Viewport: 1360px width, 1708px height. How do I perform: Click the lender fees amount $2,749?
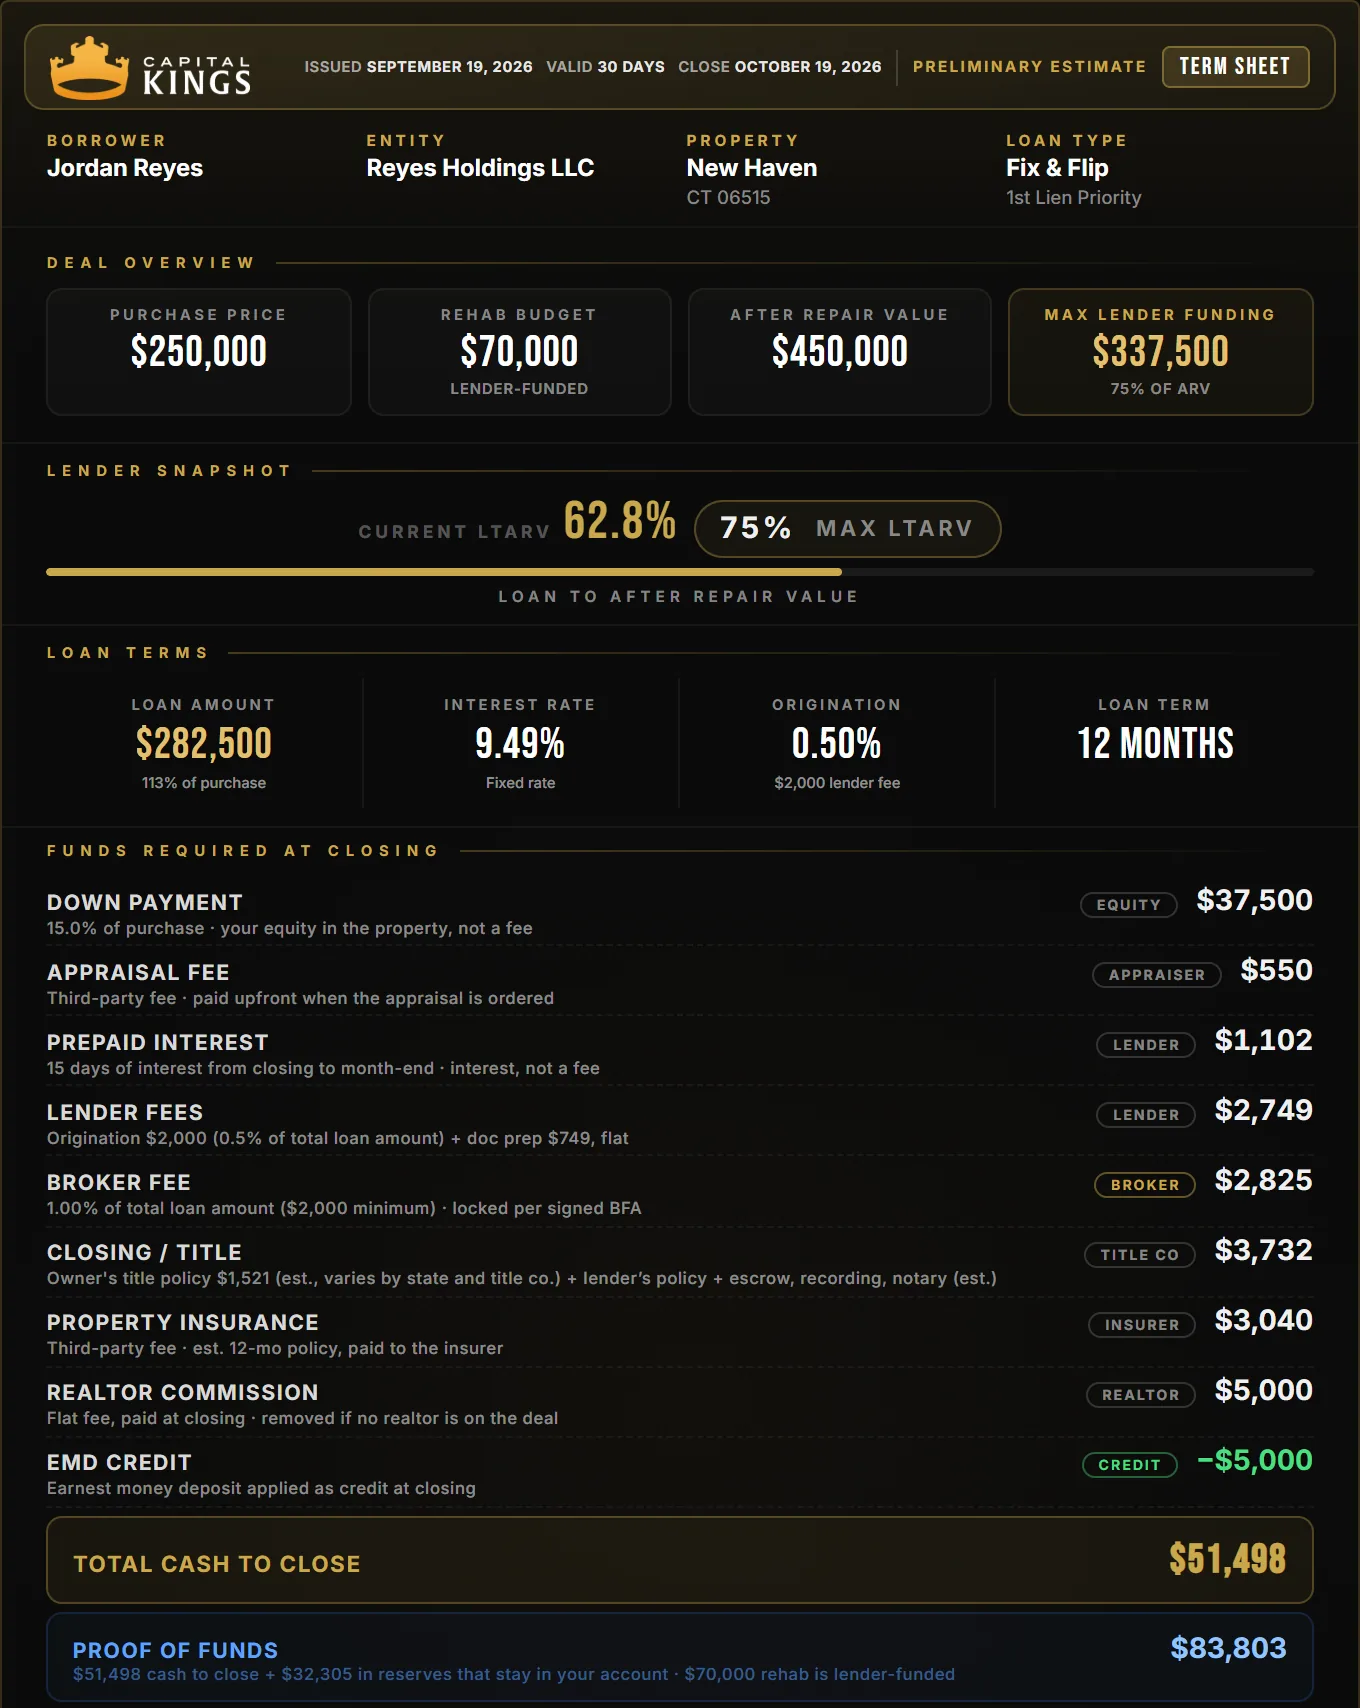pyautogui.click(x=1263, y=1111)
